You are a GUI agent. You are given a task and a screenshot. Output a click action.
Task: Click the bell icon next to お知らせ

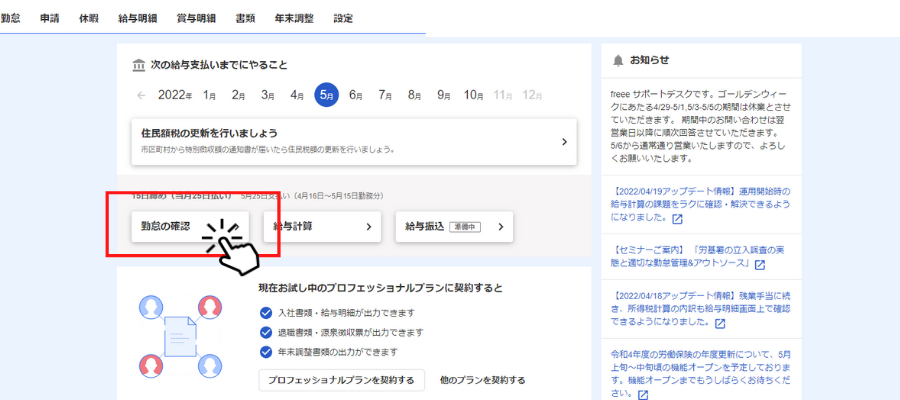[617, 60]
